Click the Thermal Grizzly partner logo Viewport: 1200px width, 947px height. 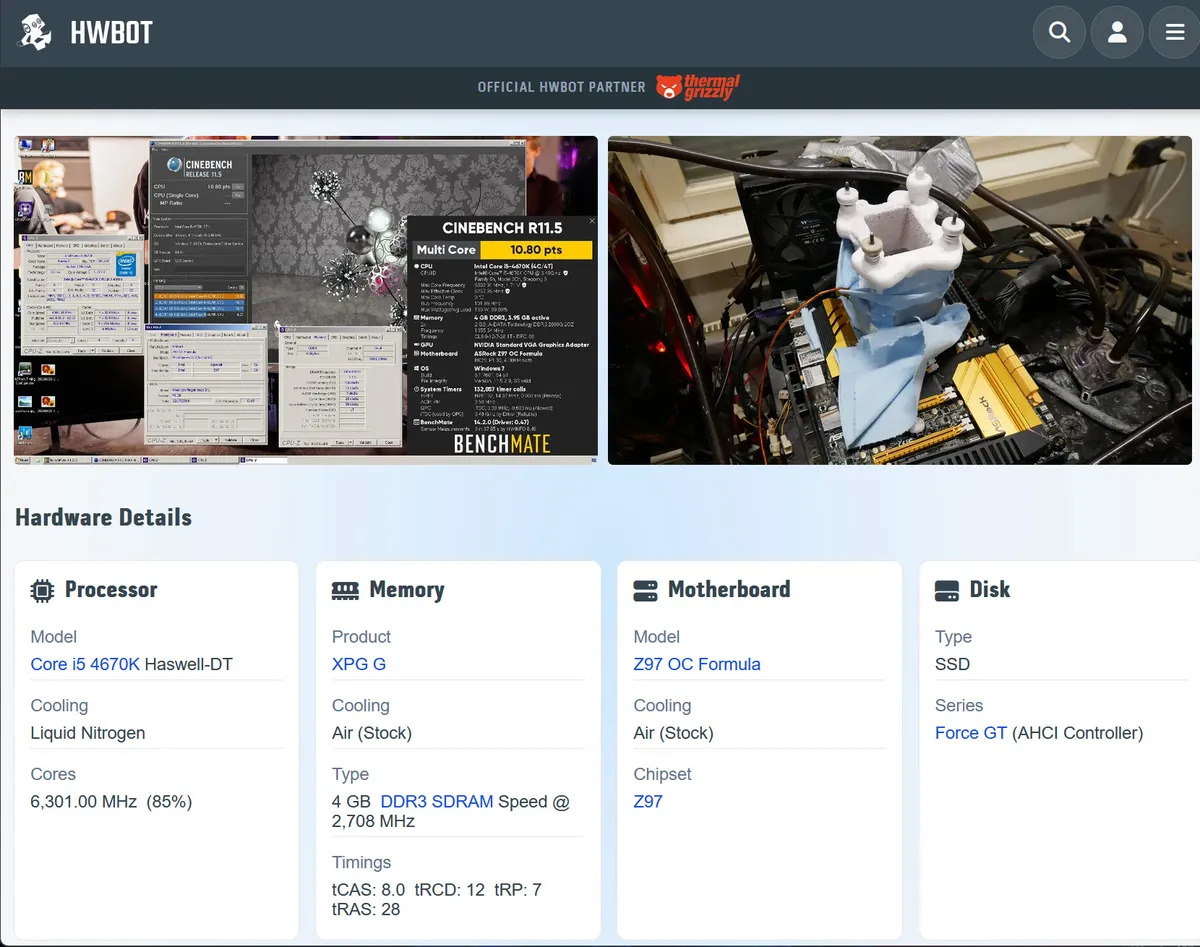click(x=698, y=87)
